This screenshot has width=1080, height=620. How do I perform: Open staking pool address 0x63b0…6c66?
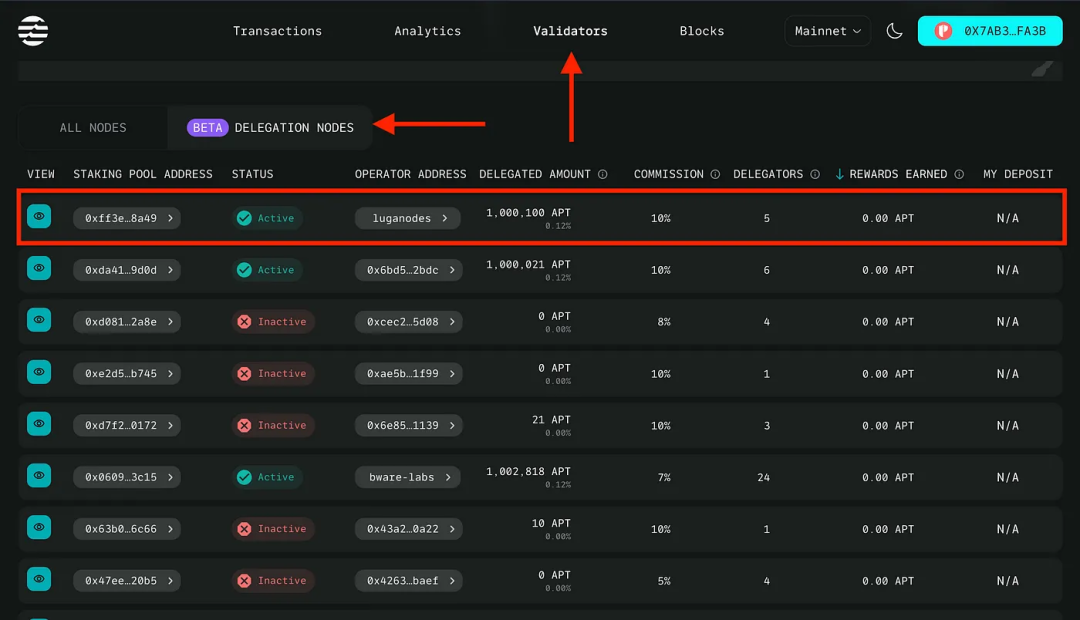tap(127, 529)
